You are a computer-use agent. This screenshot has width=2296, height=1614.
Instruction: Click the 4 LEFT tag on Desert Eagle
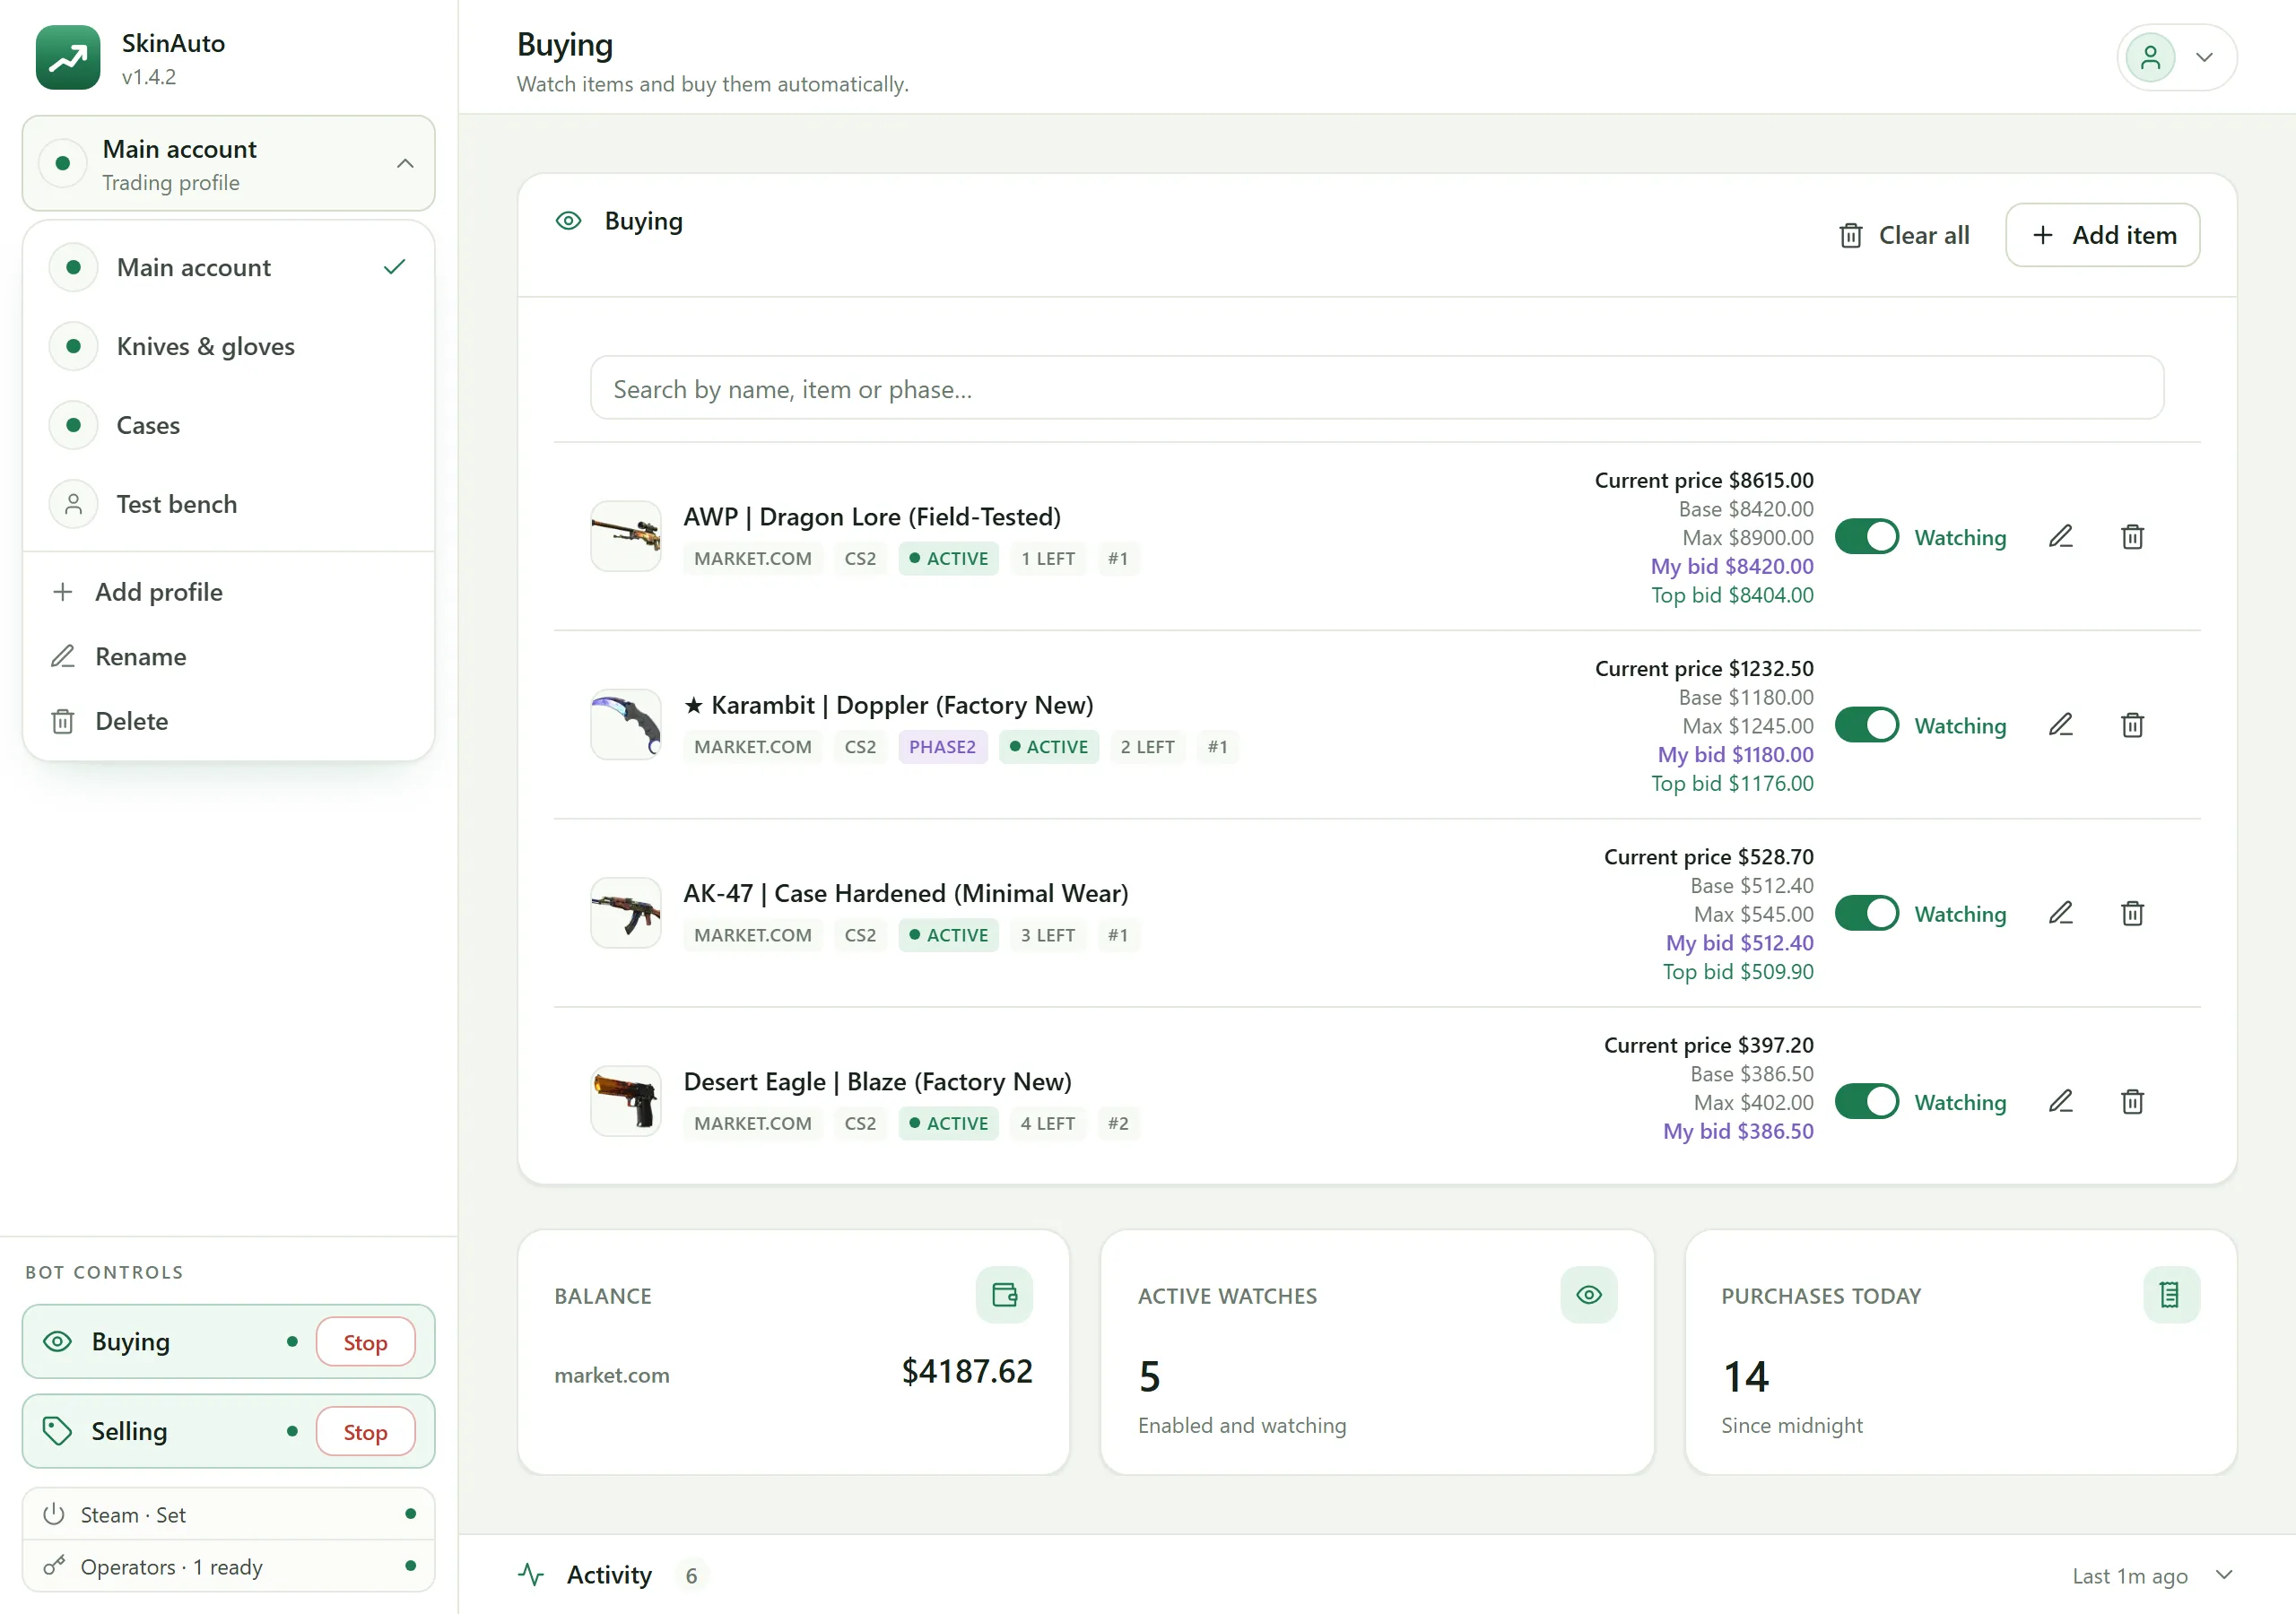pyautogui.click(x=1047, y=1124)
